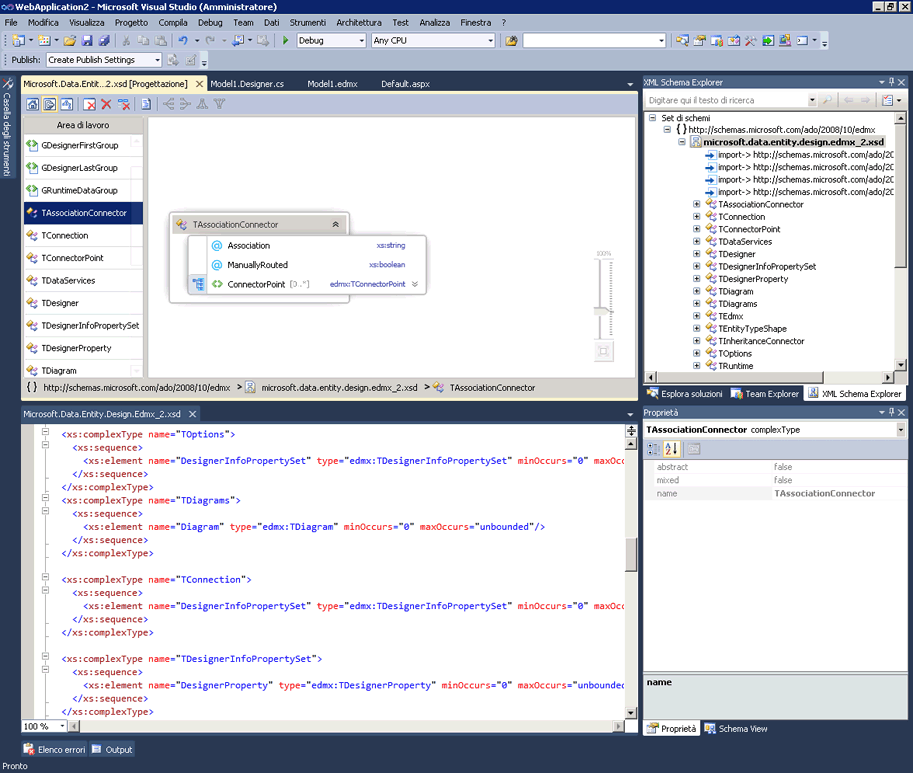Open the Output panel
Image resolution: width=913 pixels, height=773 pixels.
click(112, 750)
